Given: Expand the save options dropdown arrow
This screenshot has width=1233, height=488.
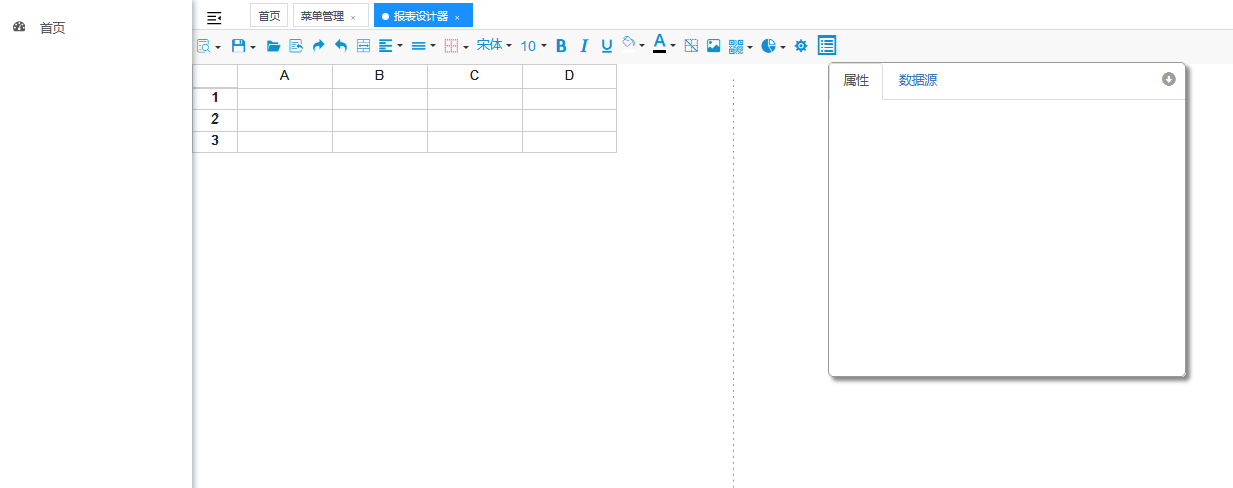Looking at the screenshot, I should tap(253, 47).
